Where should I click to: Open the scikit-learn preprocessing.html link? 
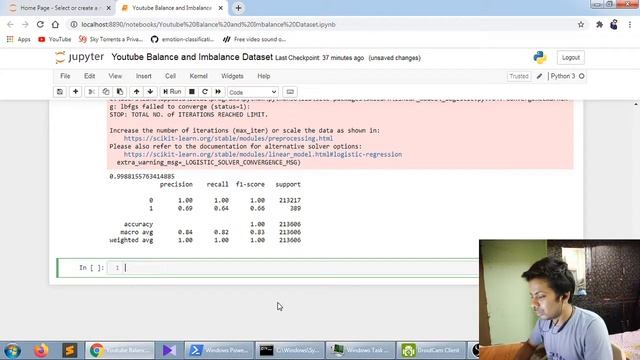tap(228, 138)
